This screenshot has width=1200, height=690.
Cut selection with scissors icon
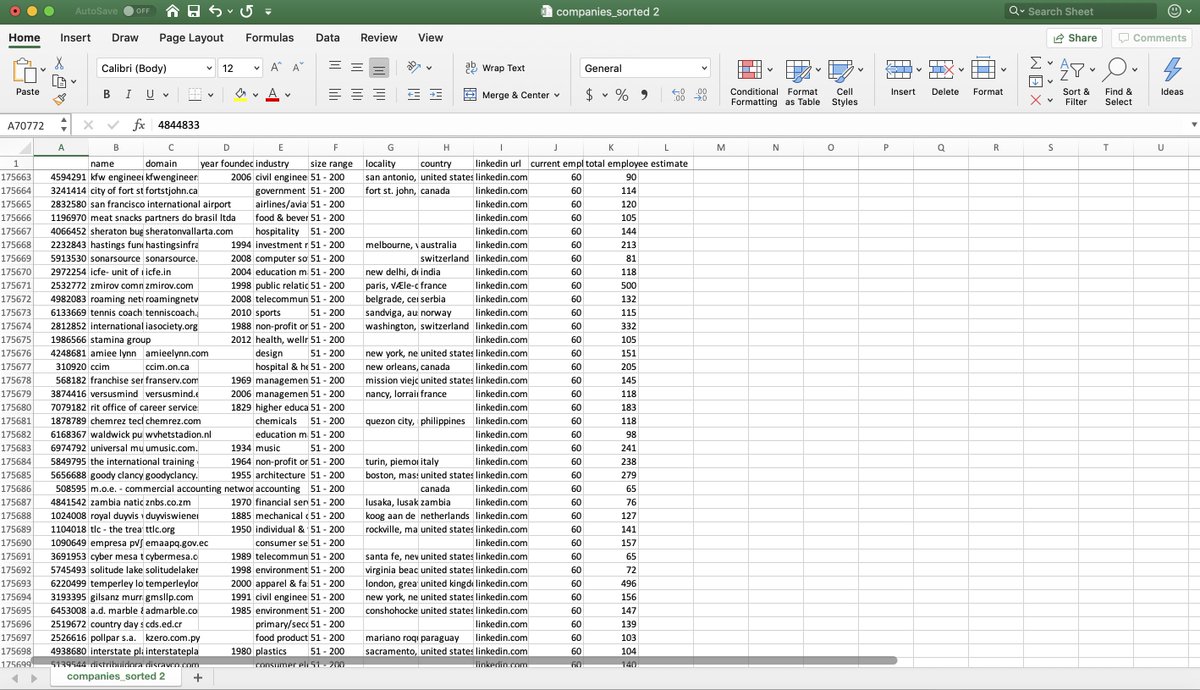coord(58,62)
